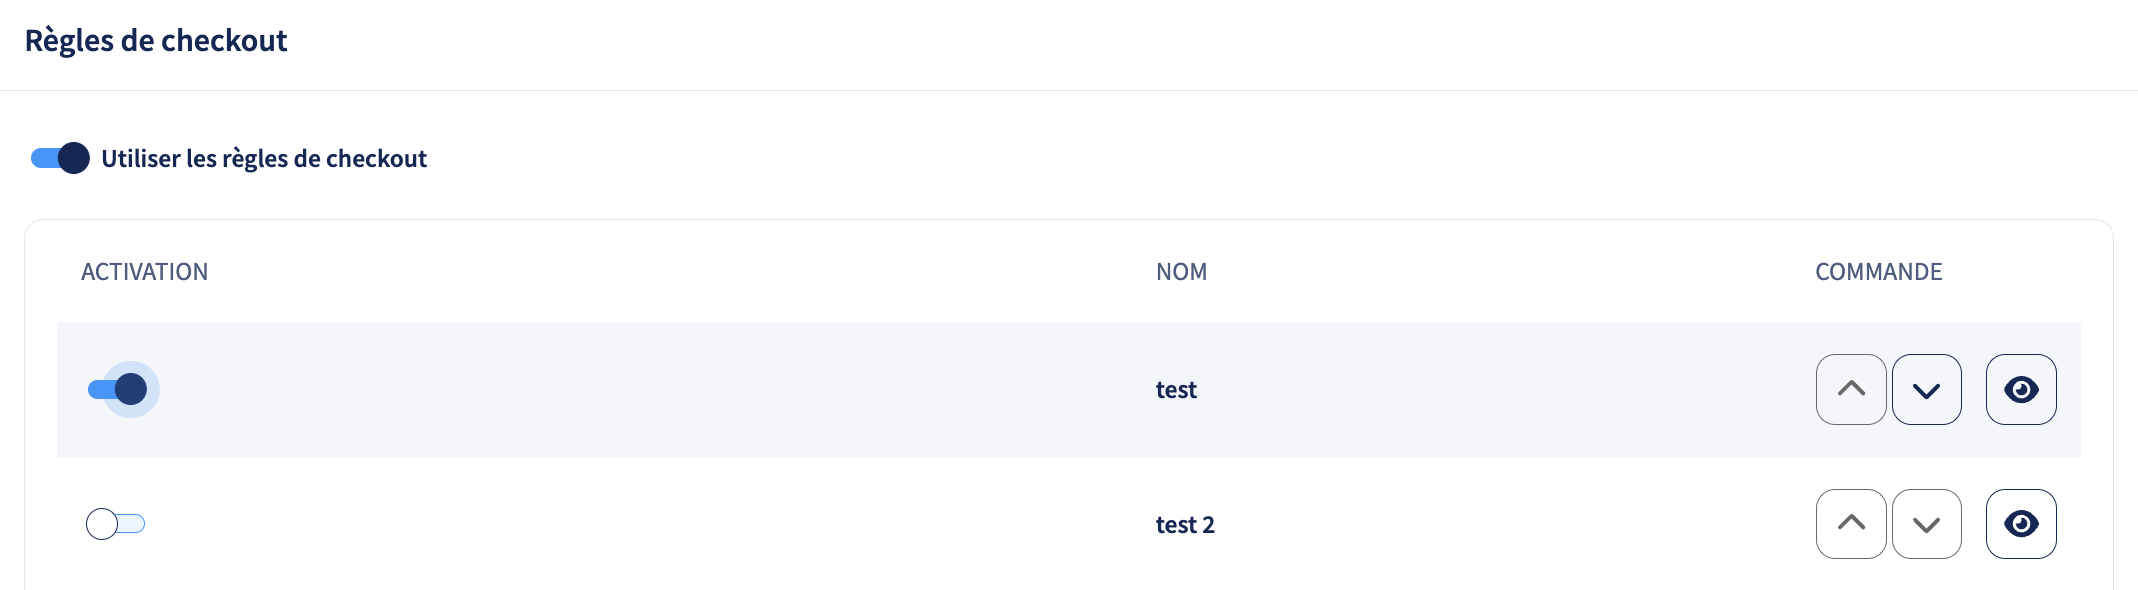
Task: Open the rule named test
Action: [1176, 390]
